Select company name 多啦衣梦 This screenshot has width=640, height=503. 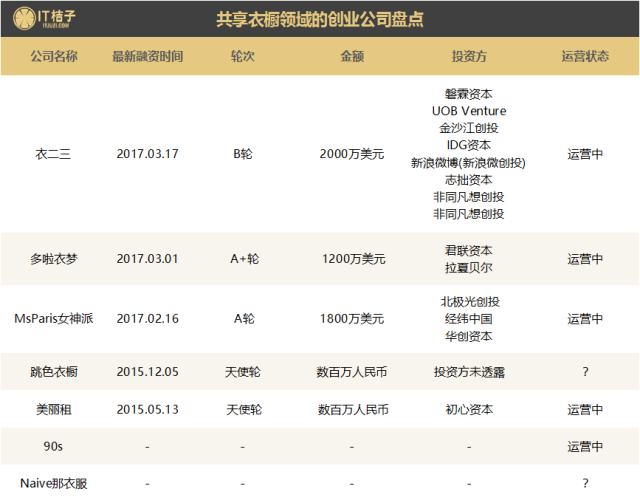(53, 259)
